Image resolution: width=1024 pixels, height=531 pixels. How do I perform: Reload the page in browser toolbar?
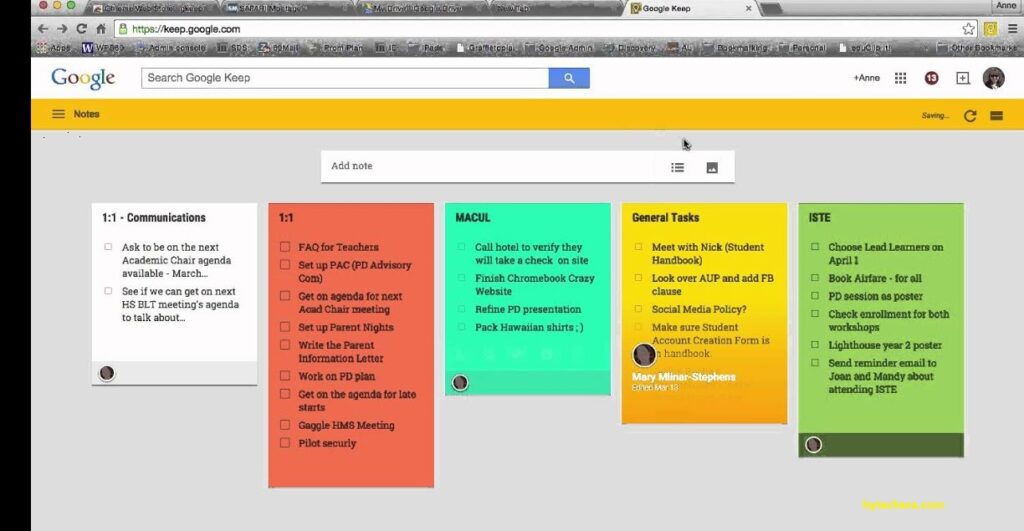click(x=82, y=29)
